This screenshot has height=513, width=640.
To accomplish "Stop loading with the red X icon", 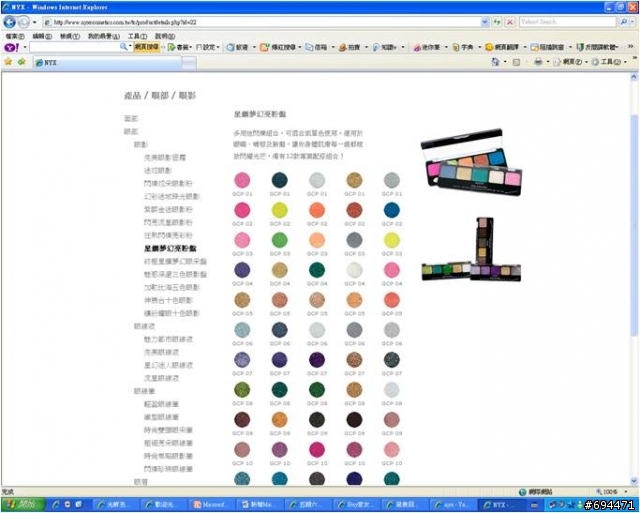I will [510, 22].
